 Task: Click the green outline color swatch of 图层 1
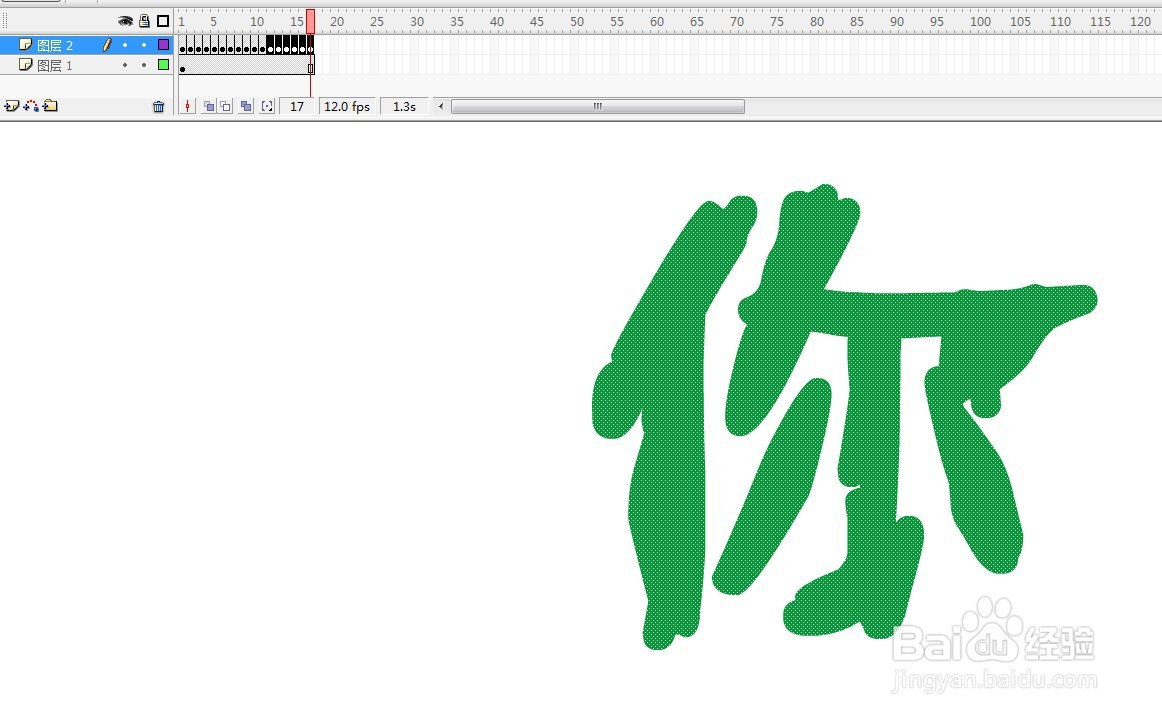(x=163, y=64)
